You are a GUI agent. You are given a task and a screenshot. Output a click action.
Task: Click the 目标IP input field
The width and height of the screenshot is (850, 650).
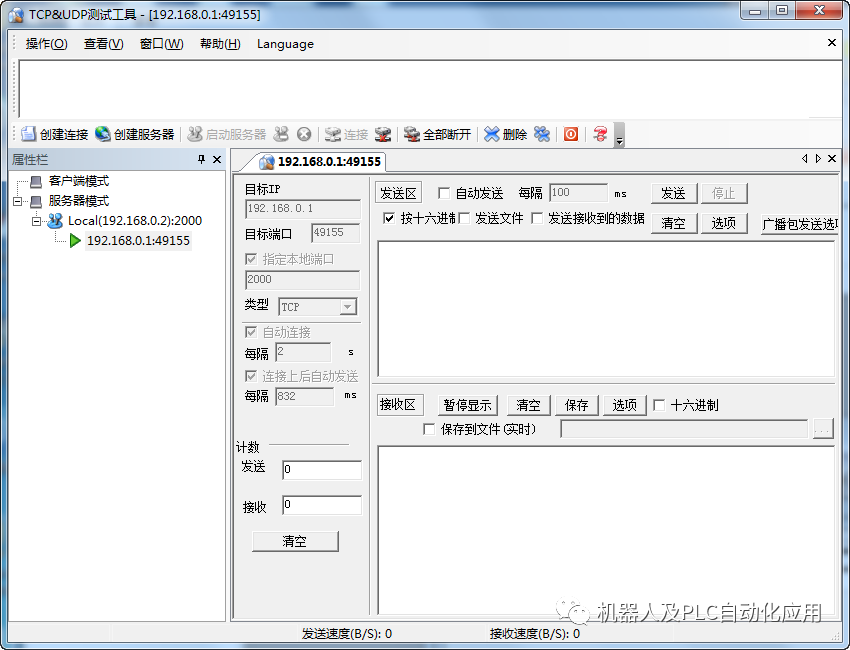pos(302,209)
